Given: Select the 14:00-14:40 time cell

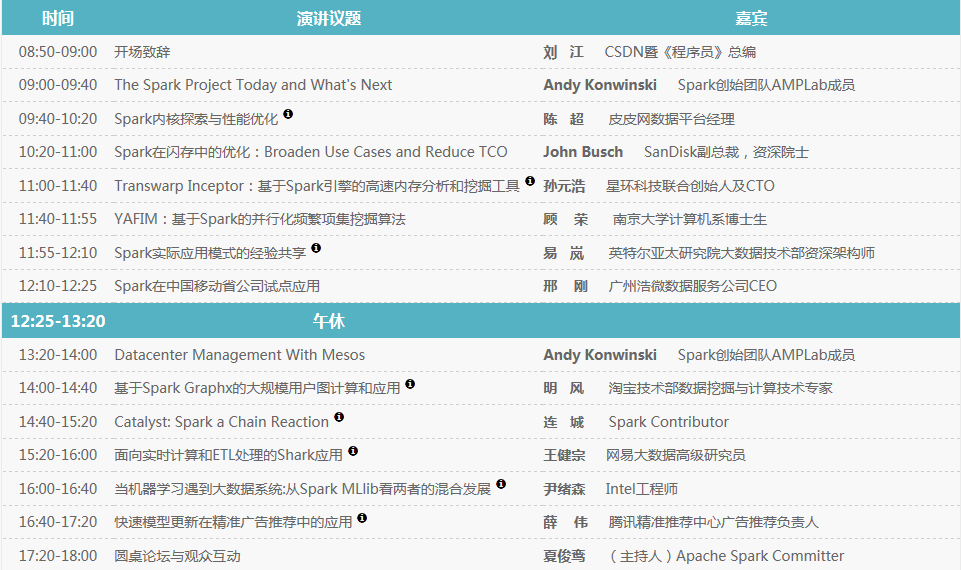Looking at the screenshot, I should coord(58,388).
